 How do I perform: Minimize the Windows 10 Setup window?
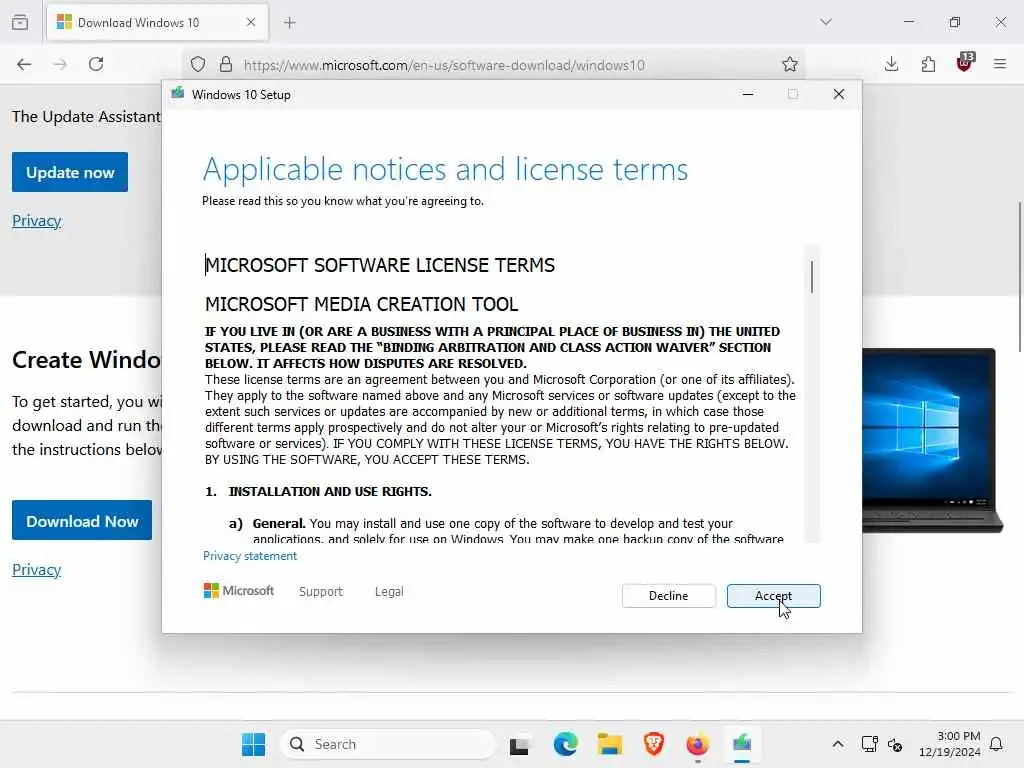[x=748, y=95]
